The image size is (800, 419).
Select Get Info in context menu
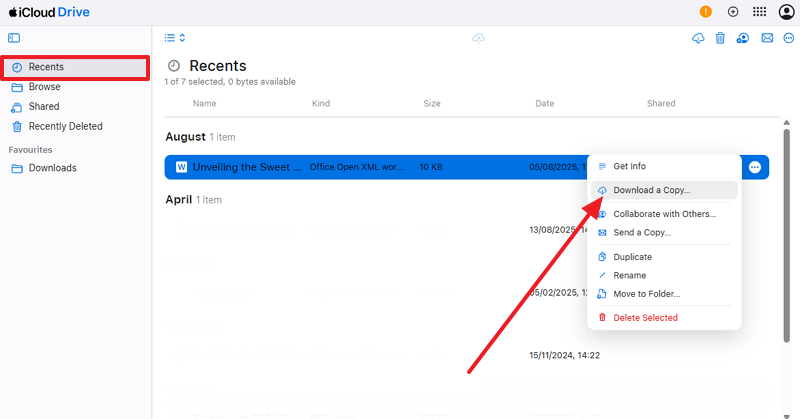coord(629,166)
